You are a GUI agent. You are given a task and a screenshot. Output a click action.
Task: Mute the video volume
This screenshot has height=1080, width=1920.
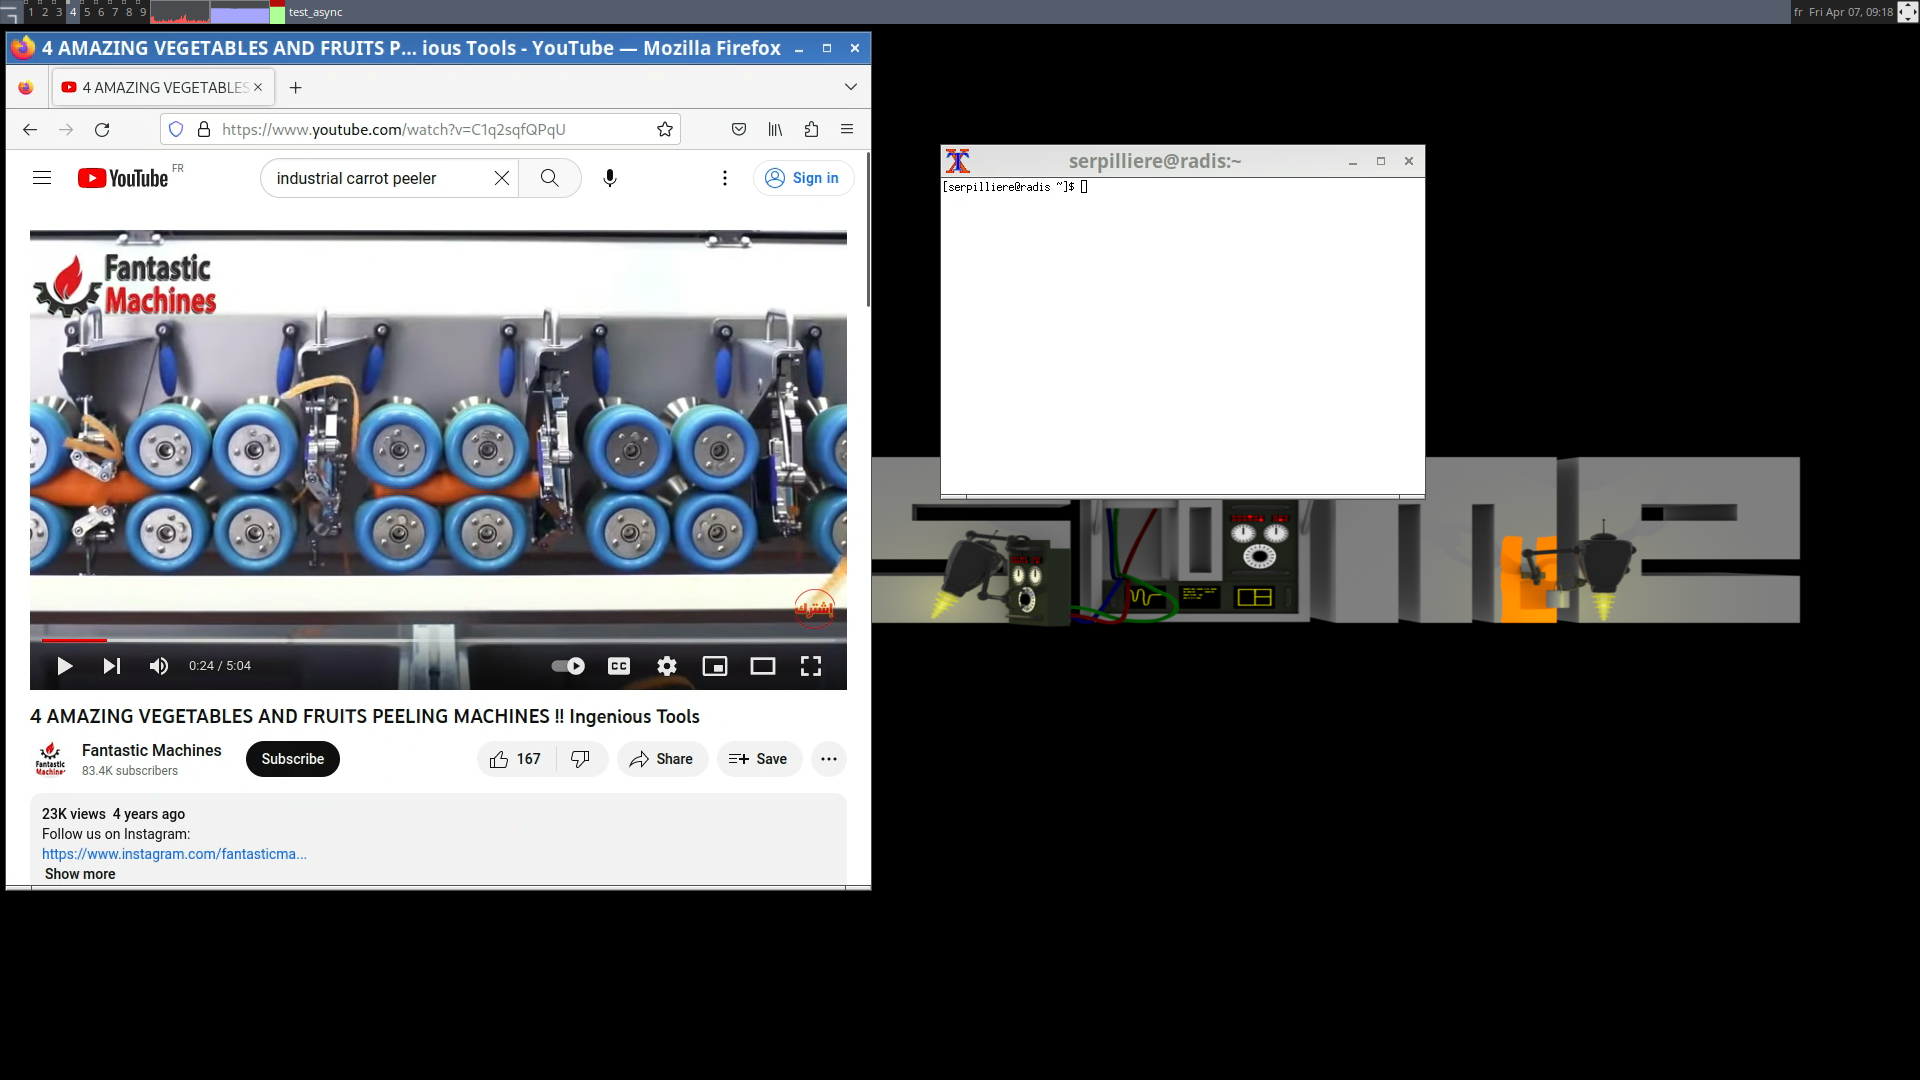pyautogui.click(x=159, y=666)
